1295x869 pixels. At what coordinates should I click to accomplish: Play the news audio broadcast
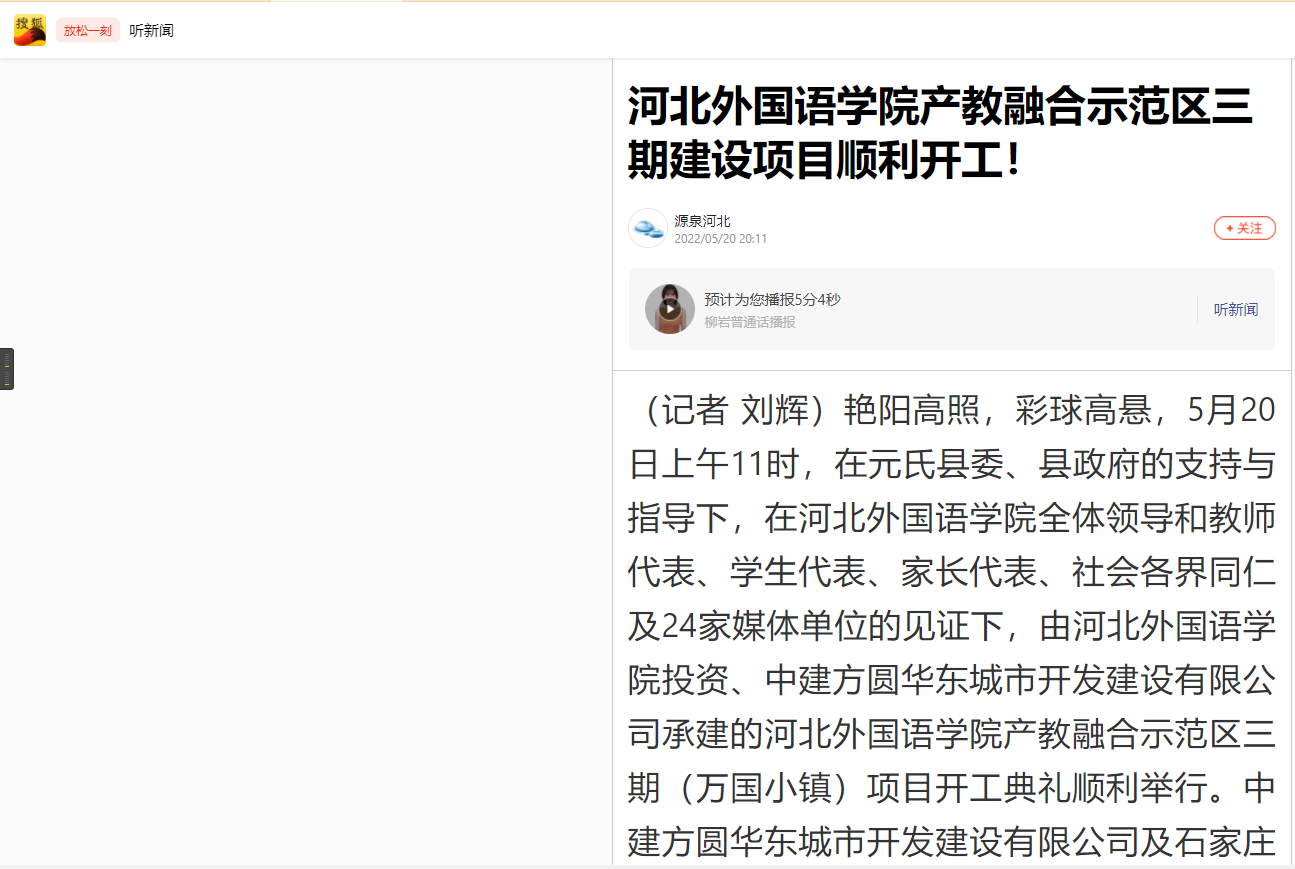point(670,309)
